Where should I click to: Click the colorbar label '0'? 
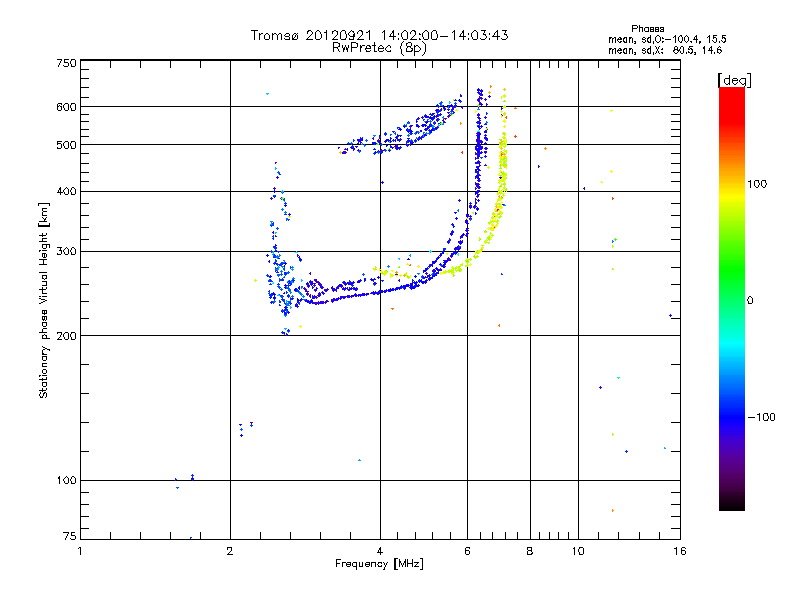pos(750,301)
